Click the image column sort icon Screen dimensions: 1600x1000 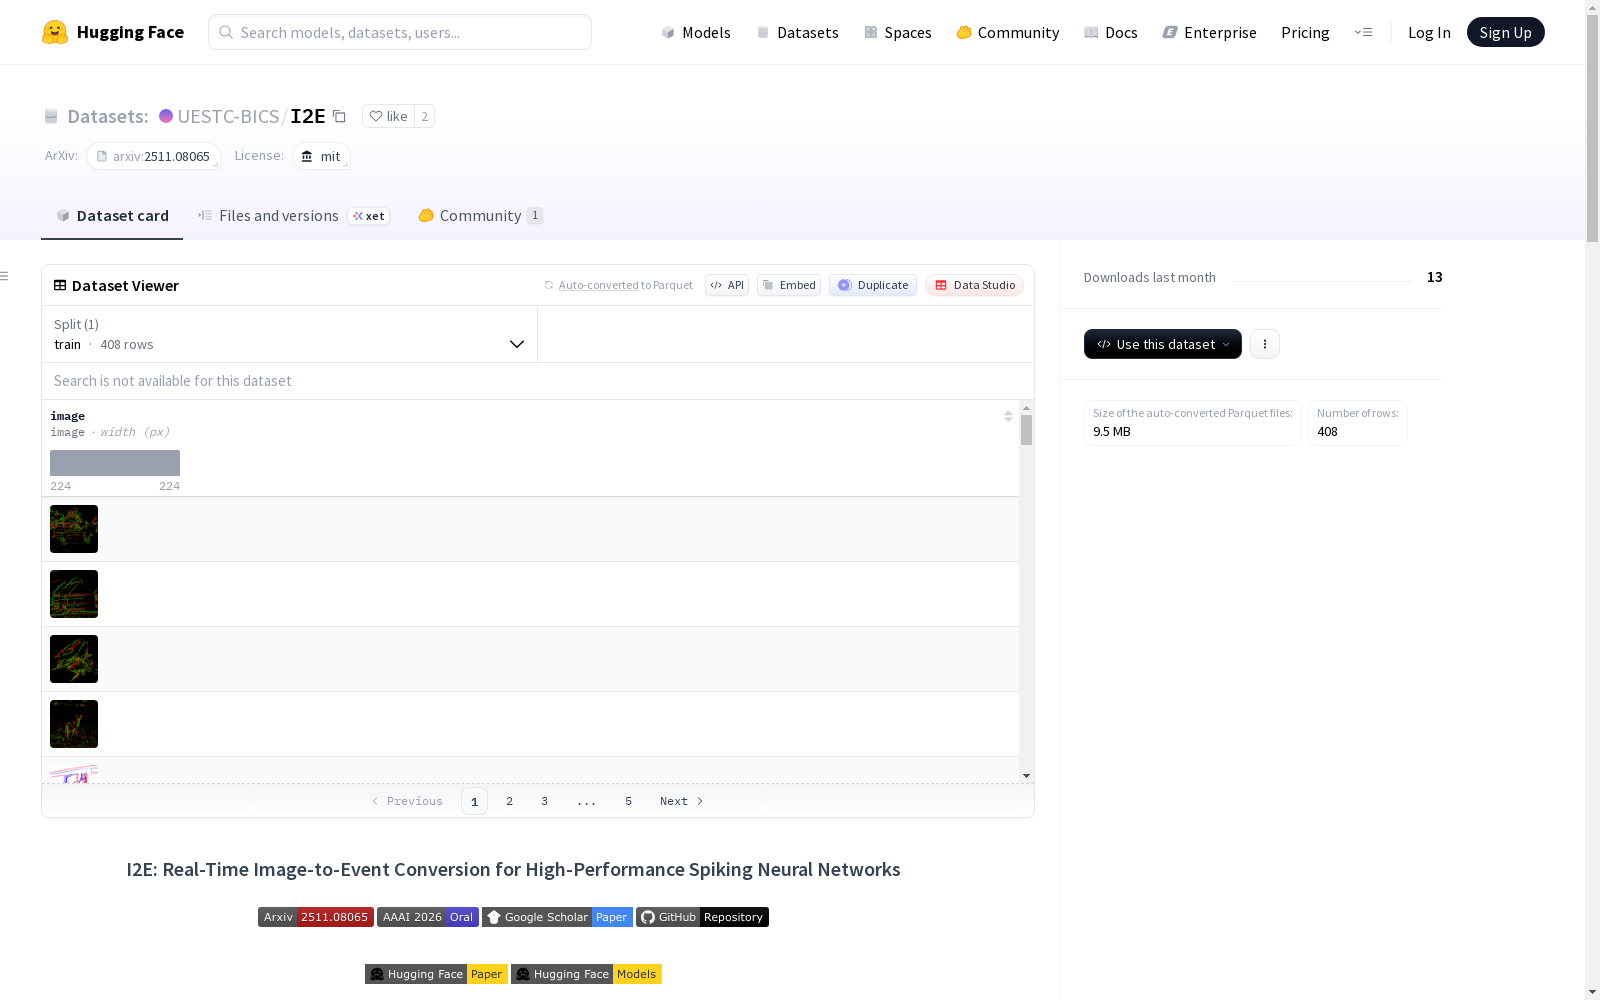[1008, 416]
